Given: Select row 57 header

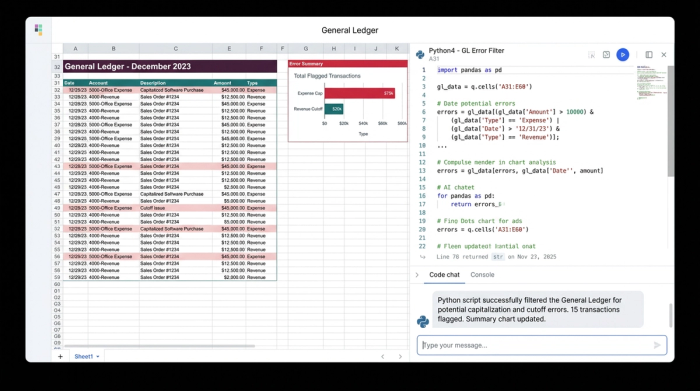Looking at the screenshot, I should [57, 263].
